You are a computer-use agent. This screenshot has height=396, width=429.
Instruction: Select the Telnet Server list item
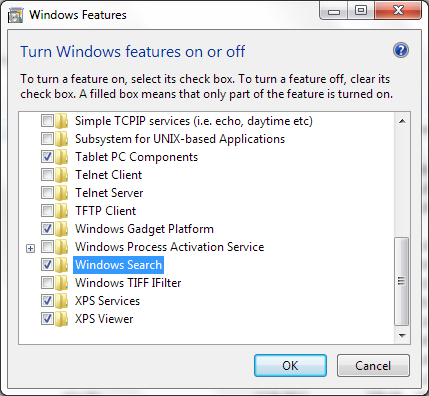(x=109, y=193)
